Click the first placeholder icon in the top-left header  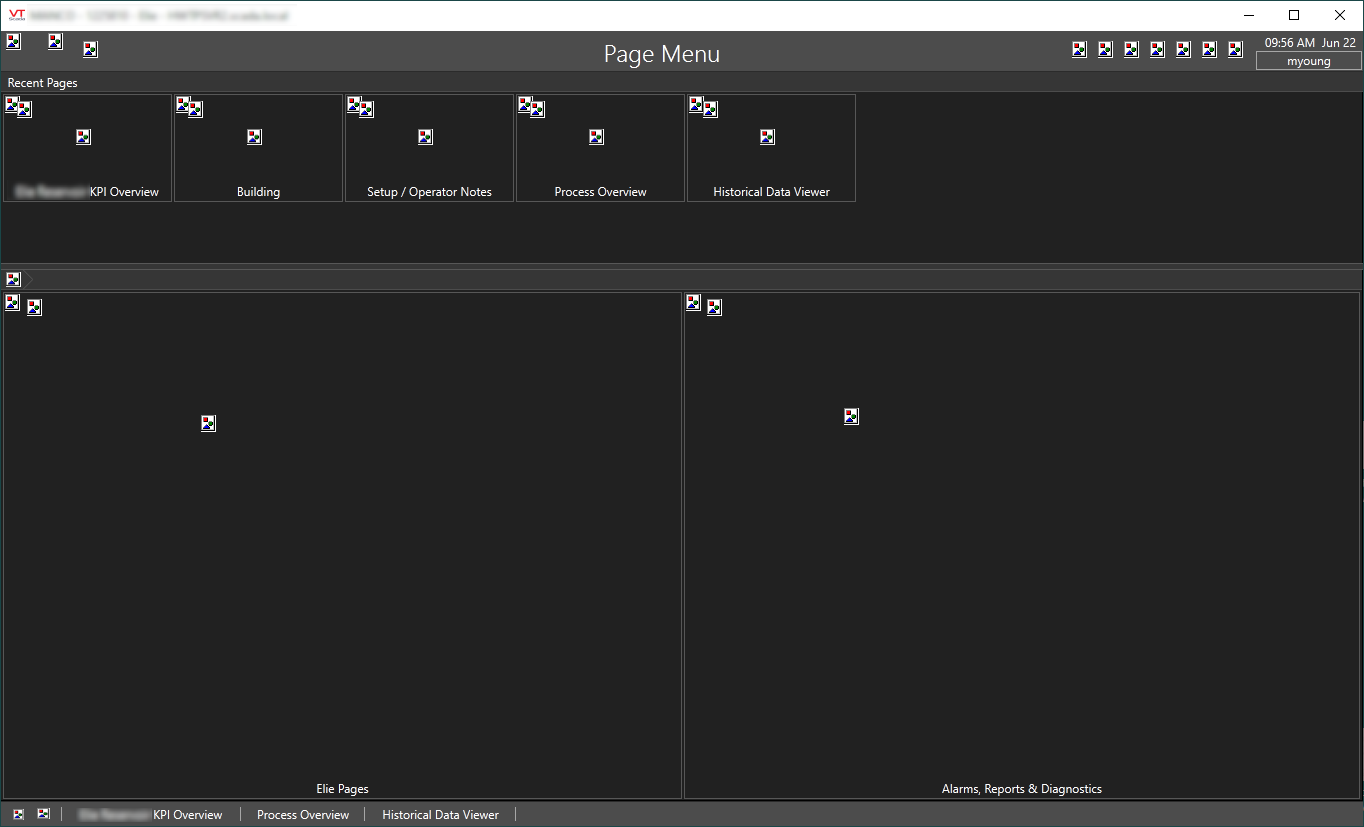13,41
